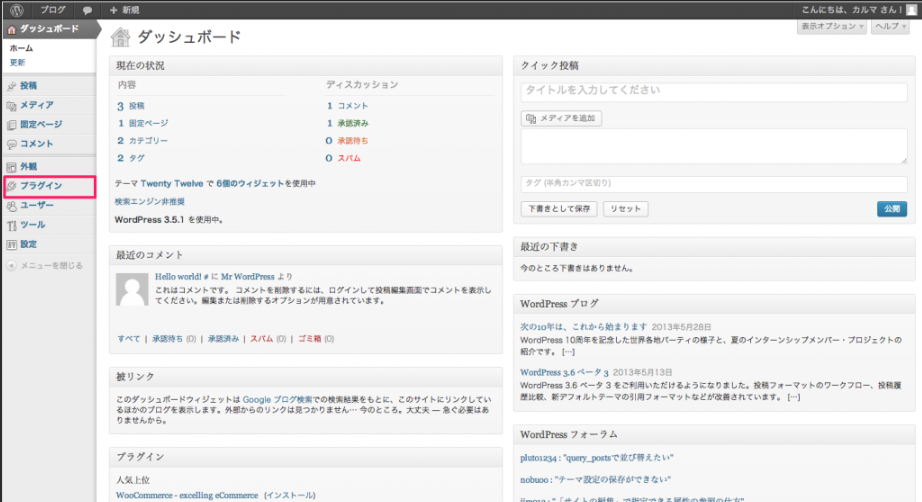
Task: Click the メディアを追加 button
Action: [x=562, y=118]
